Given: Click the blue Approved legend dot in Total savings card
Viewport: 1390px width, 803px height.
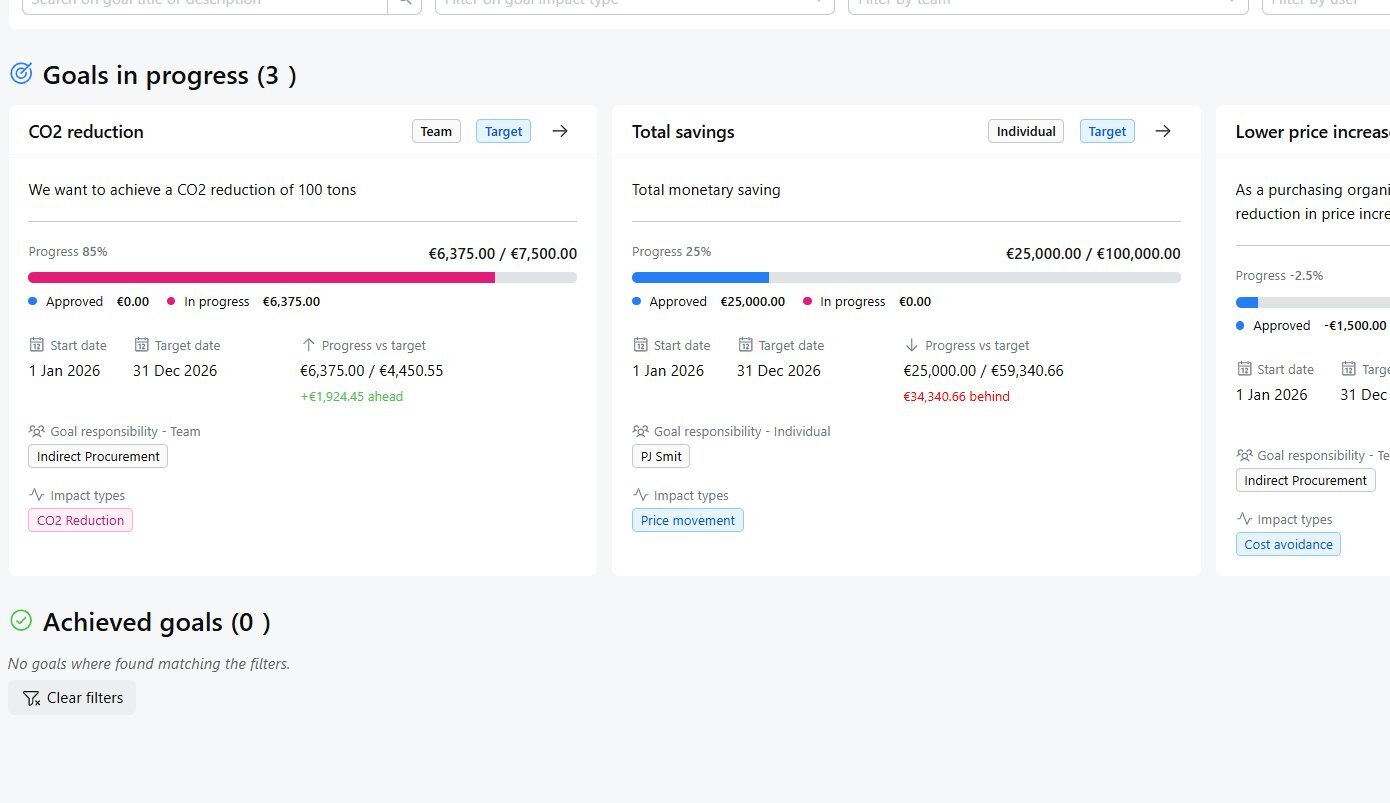Looking at the screenshot, I should (637, 301).
